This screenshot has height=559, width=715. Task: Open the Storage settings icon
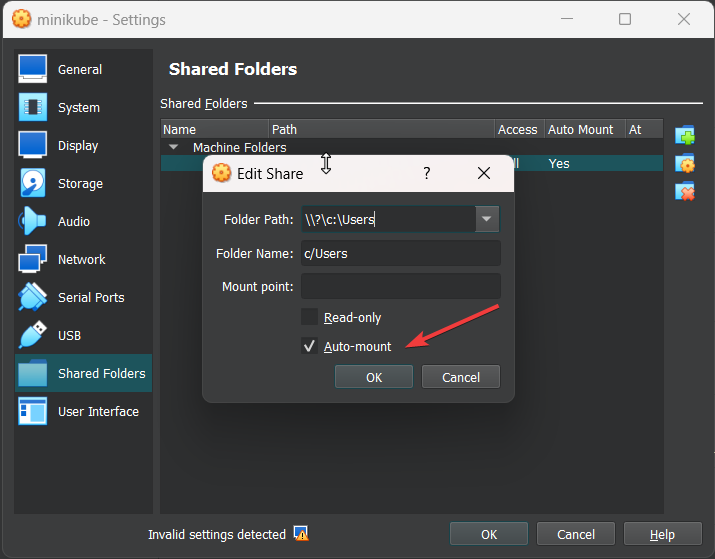pos(33,183)
